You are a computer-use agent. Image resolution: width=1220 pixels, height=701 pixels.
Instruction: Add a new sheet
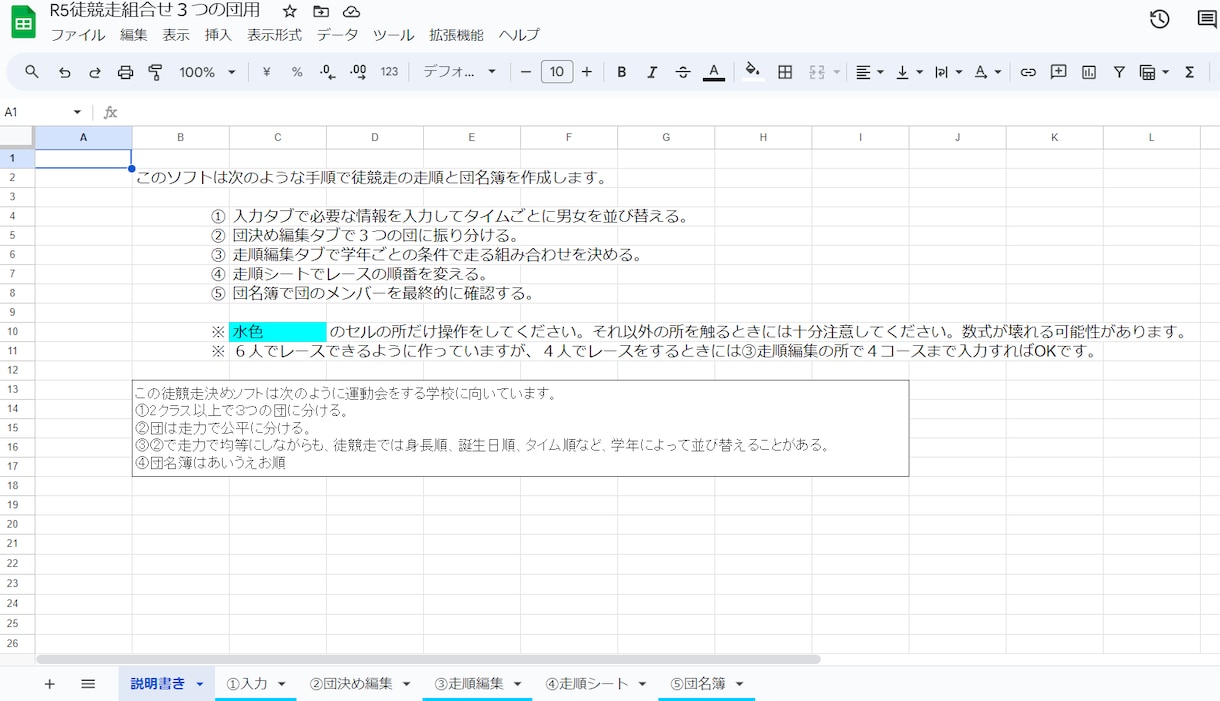(49, 684)
